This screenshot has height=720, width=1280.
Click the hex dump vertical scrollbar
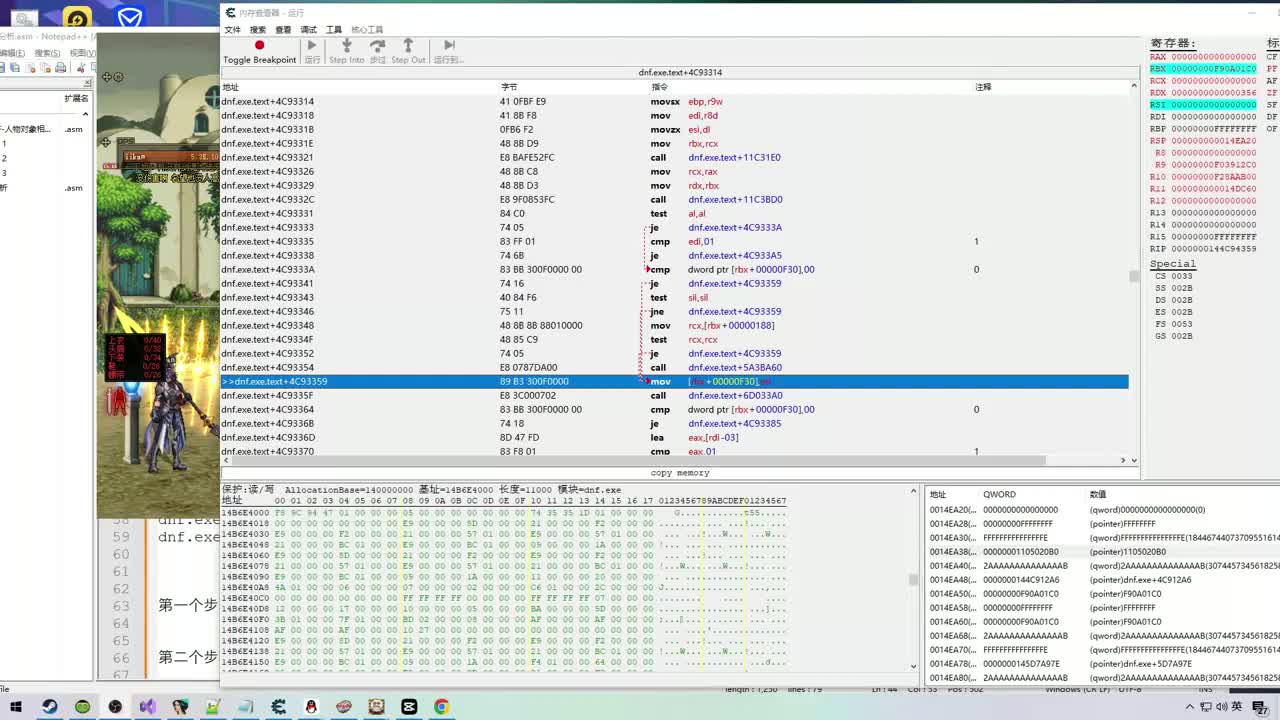click(x=913, y=579)
